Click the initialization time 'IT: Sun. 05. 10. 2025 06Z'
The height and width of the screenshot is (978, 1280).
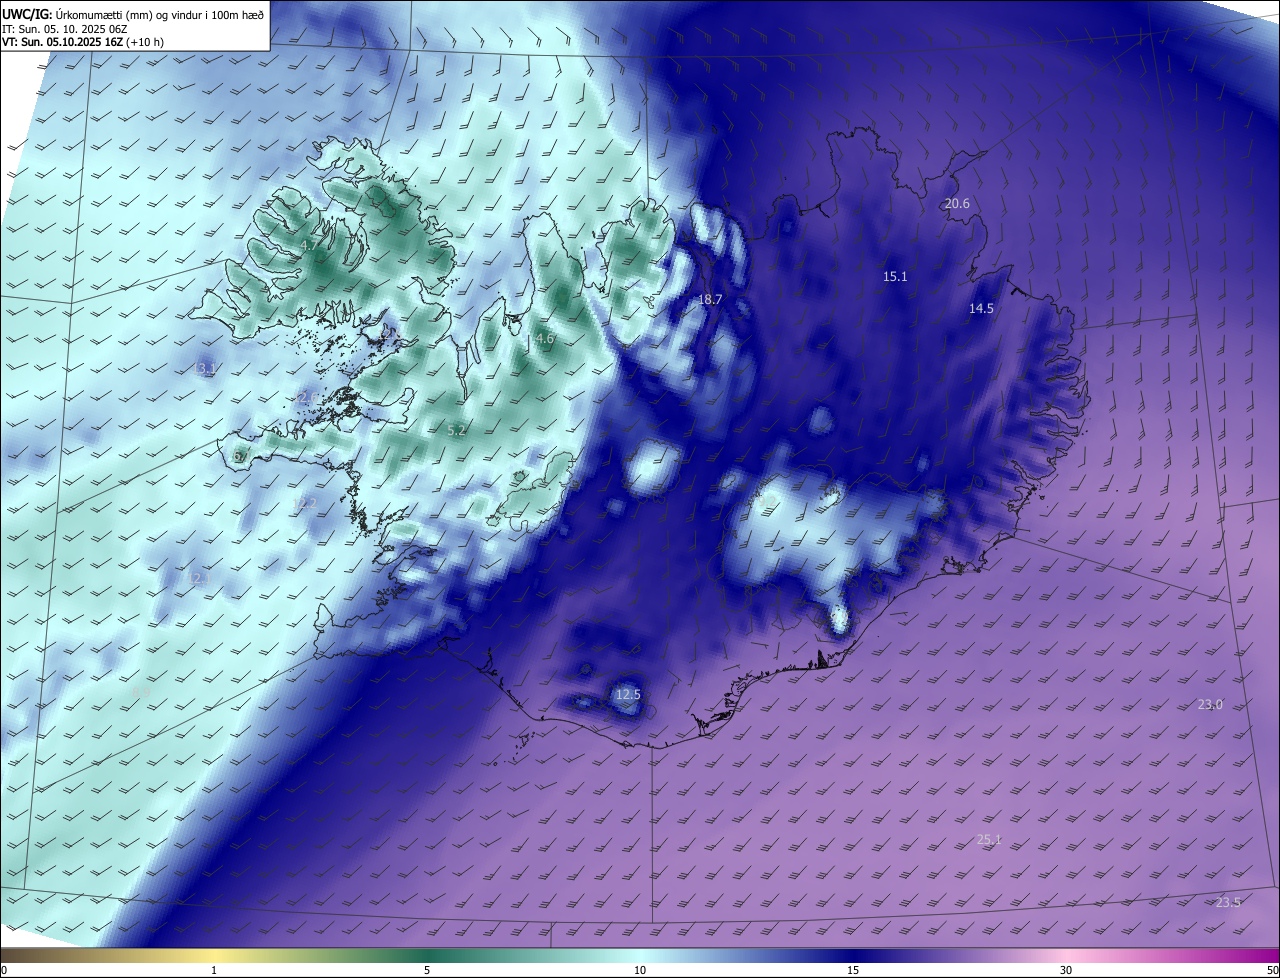coord(64,29)
